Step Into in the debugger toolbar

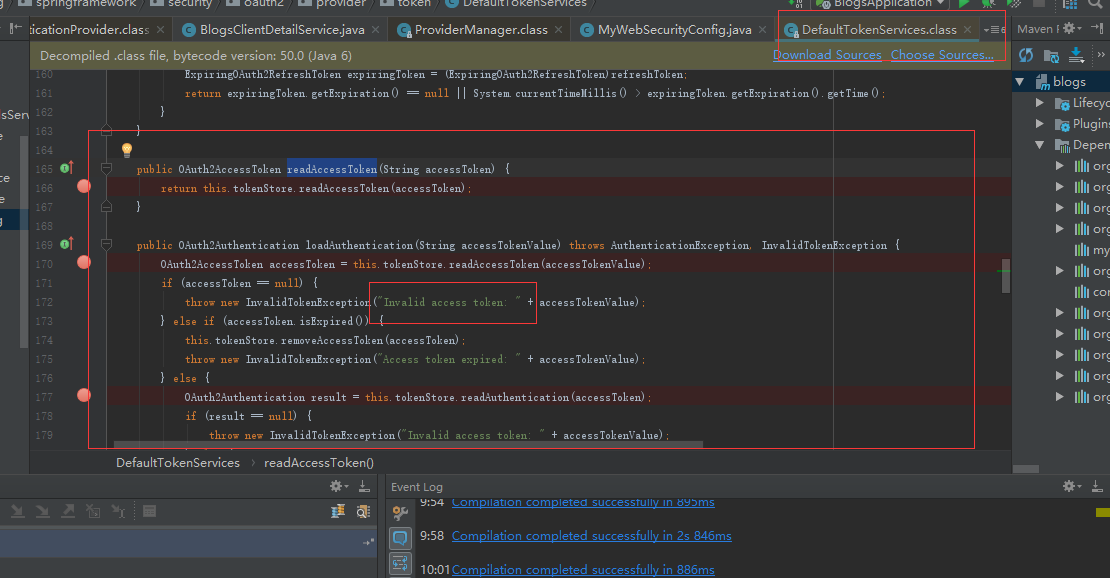[42, 511]
